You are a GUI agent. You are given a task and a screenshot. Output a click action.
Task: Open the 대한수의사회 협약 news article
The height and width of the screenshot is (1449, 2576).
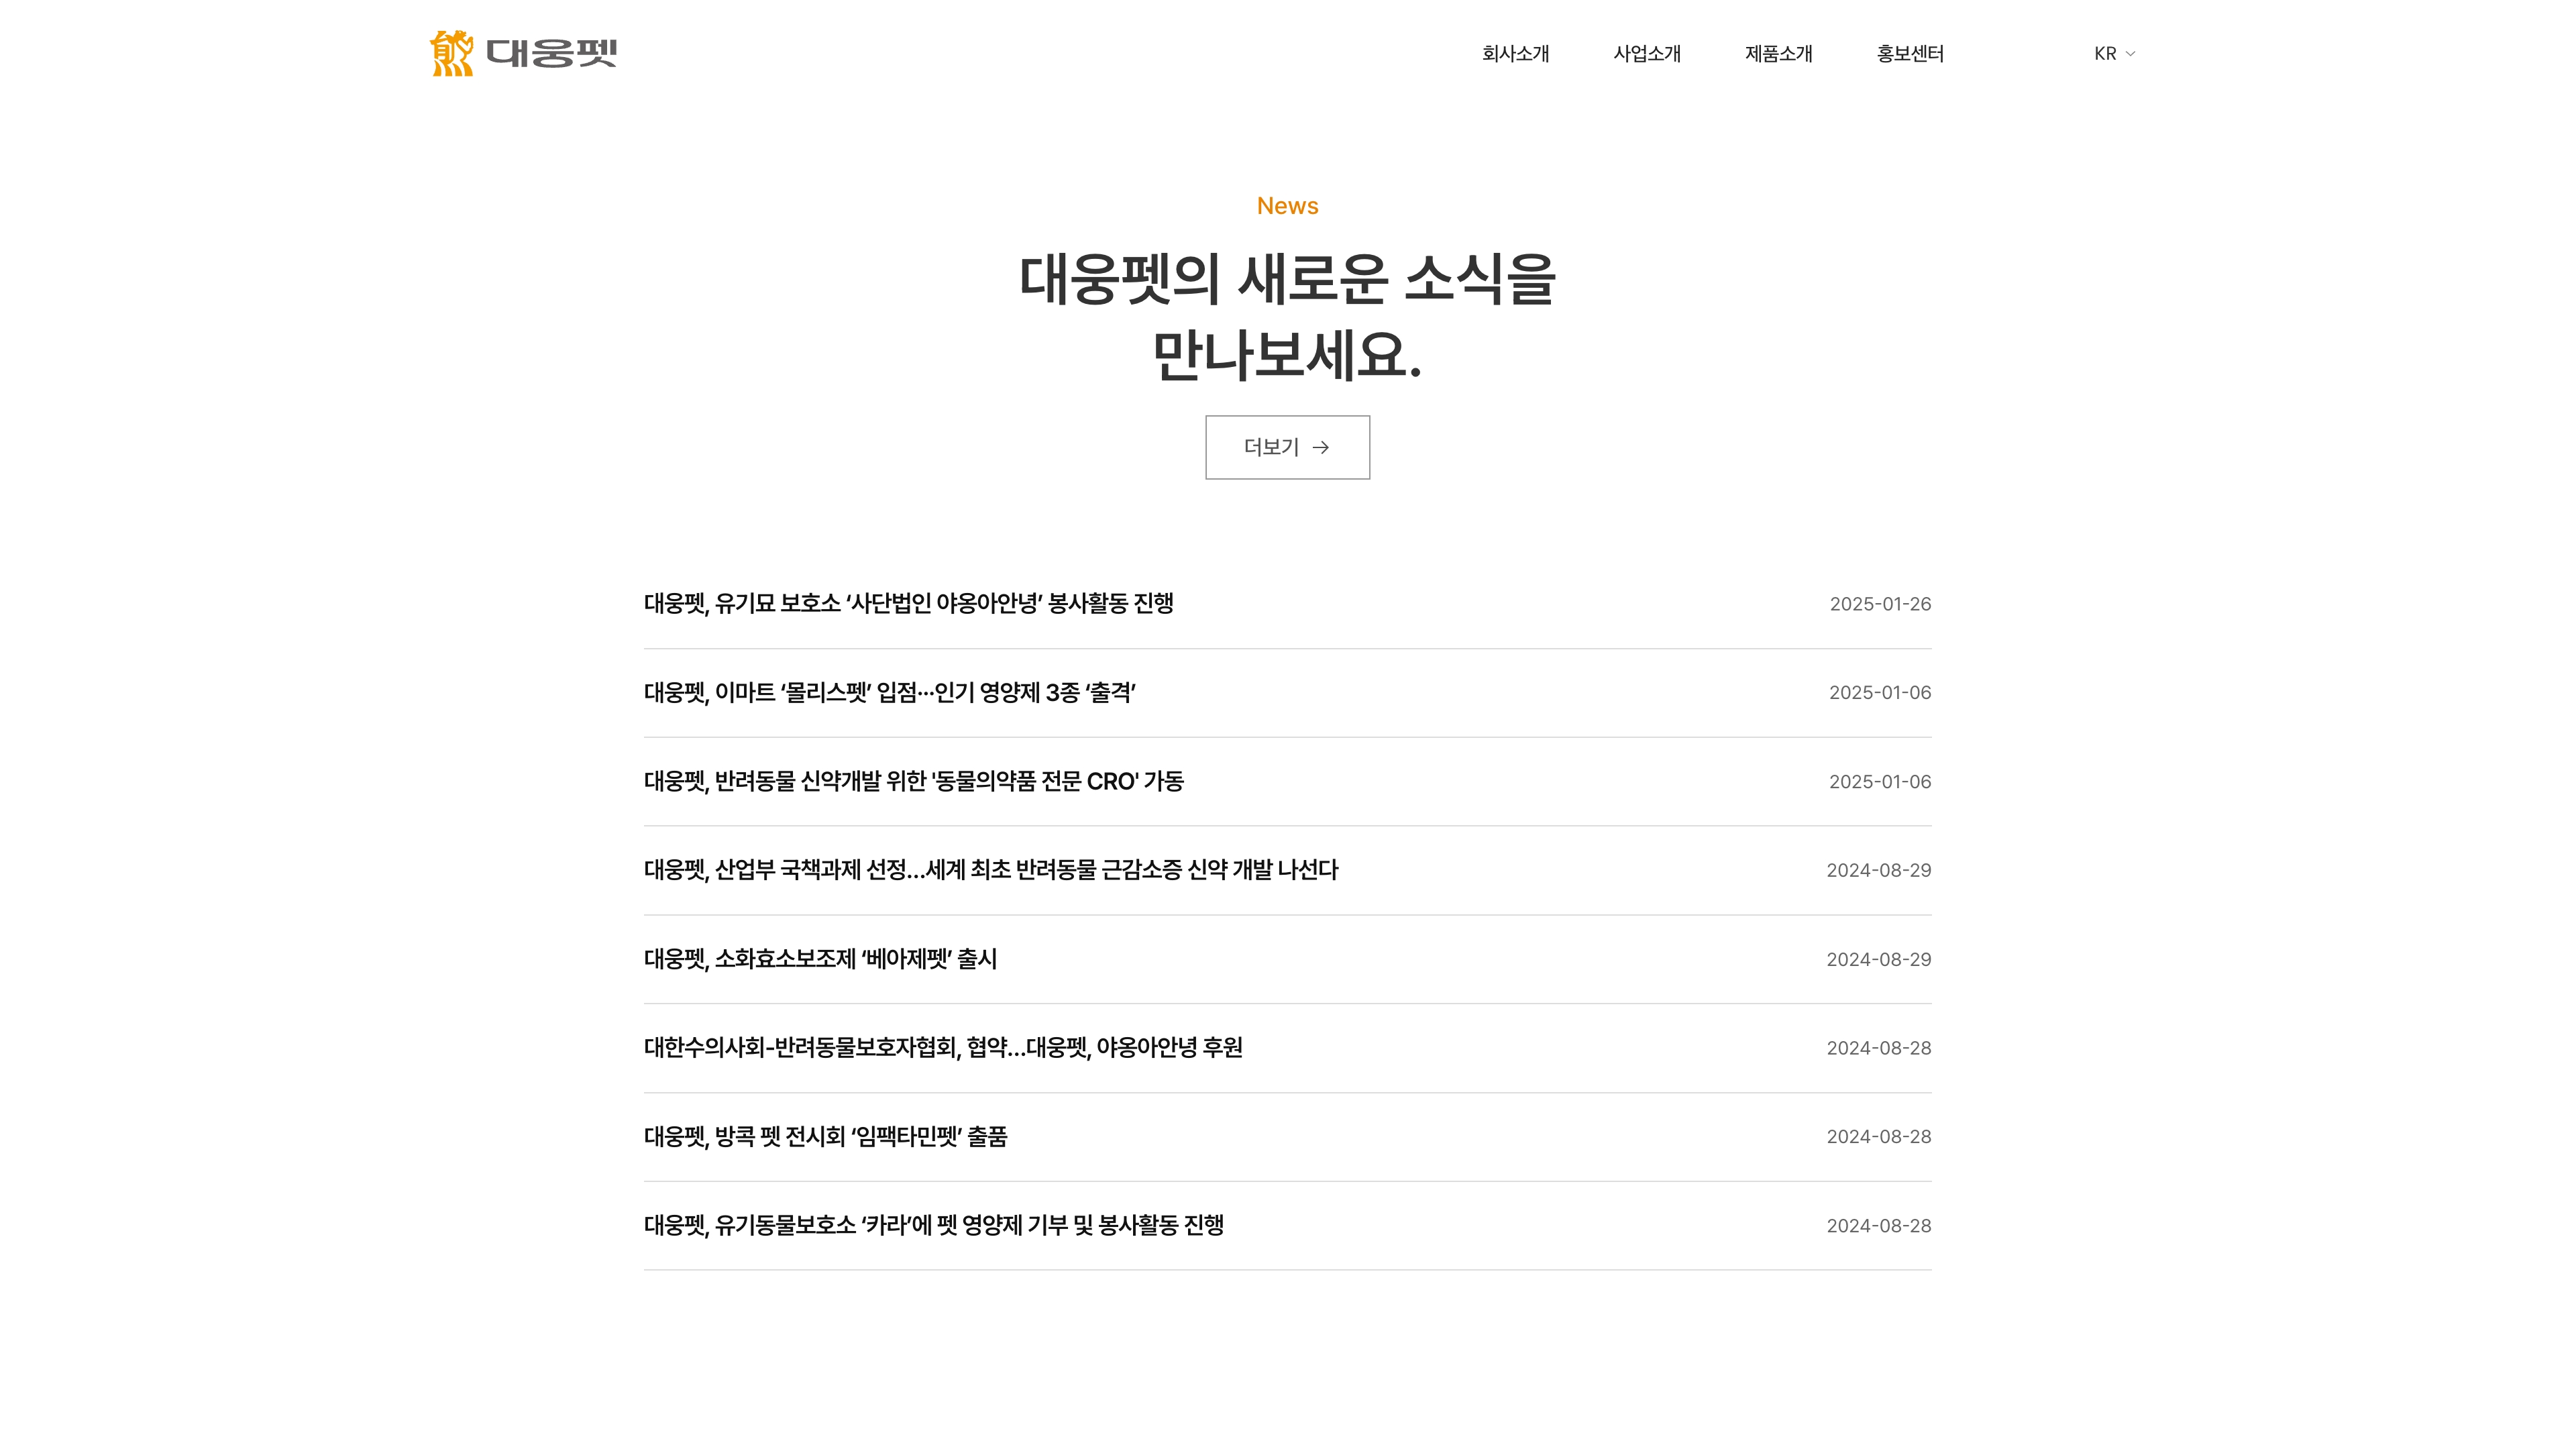click(942, 1047)
